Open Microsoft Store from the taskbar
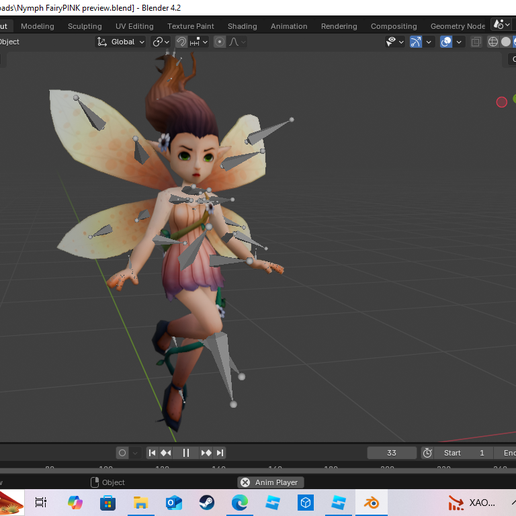Viewport: 516px width, 516px height. pyautogui.click(x=108, y=503)
